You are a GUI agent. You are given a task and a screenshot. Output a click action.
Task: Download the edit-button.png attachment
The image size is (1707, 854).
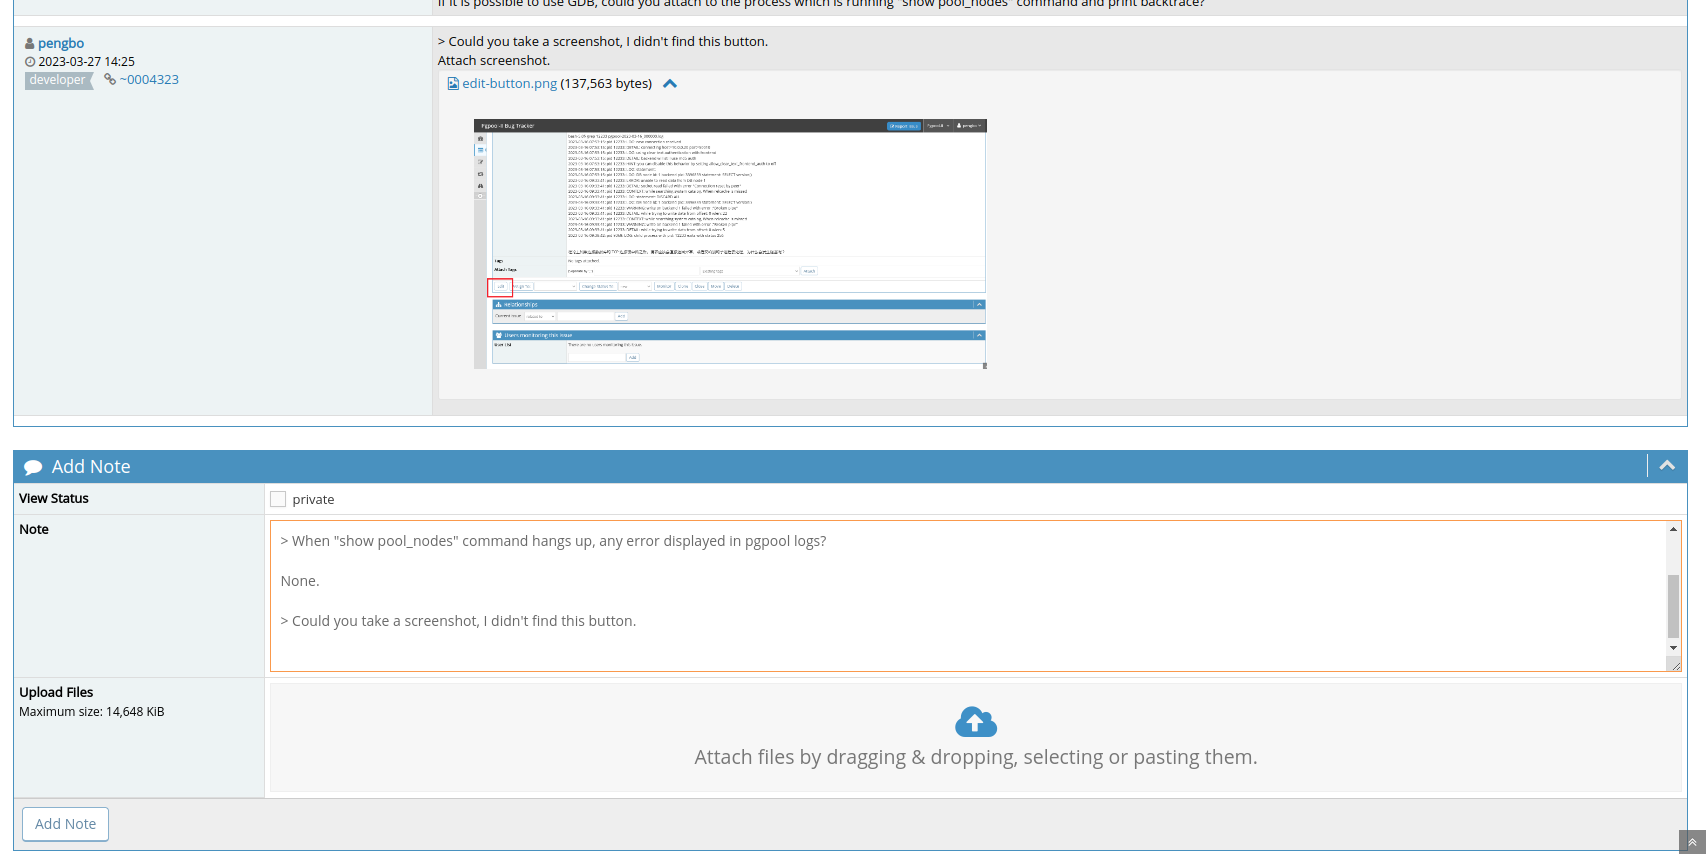coord(509,84)
